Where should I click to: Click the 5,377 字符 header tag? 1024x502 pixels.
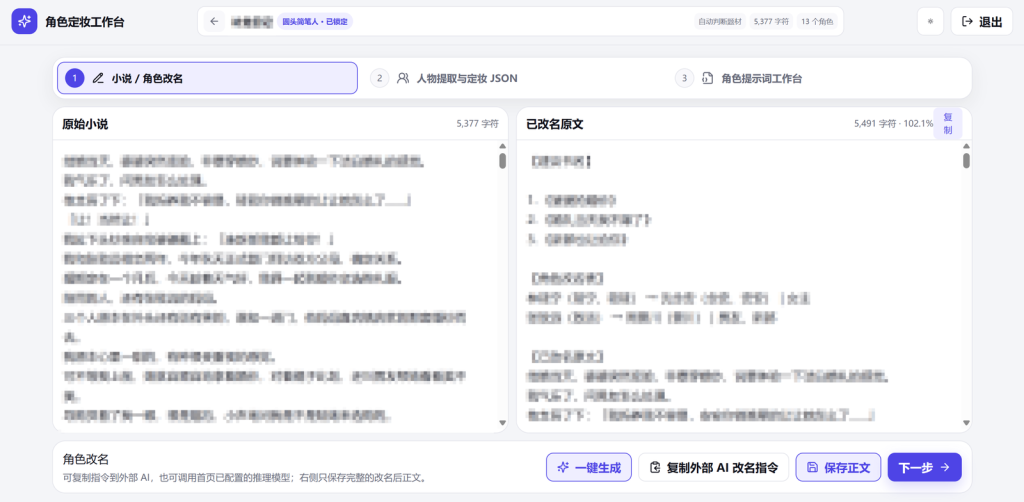pyautogui.click(x=771, y=22)
